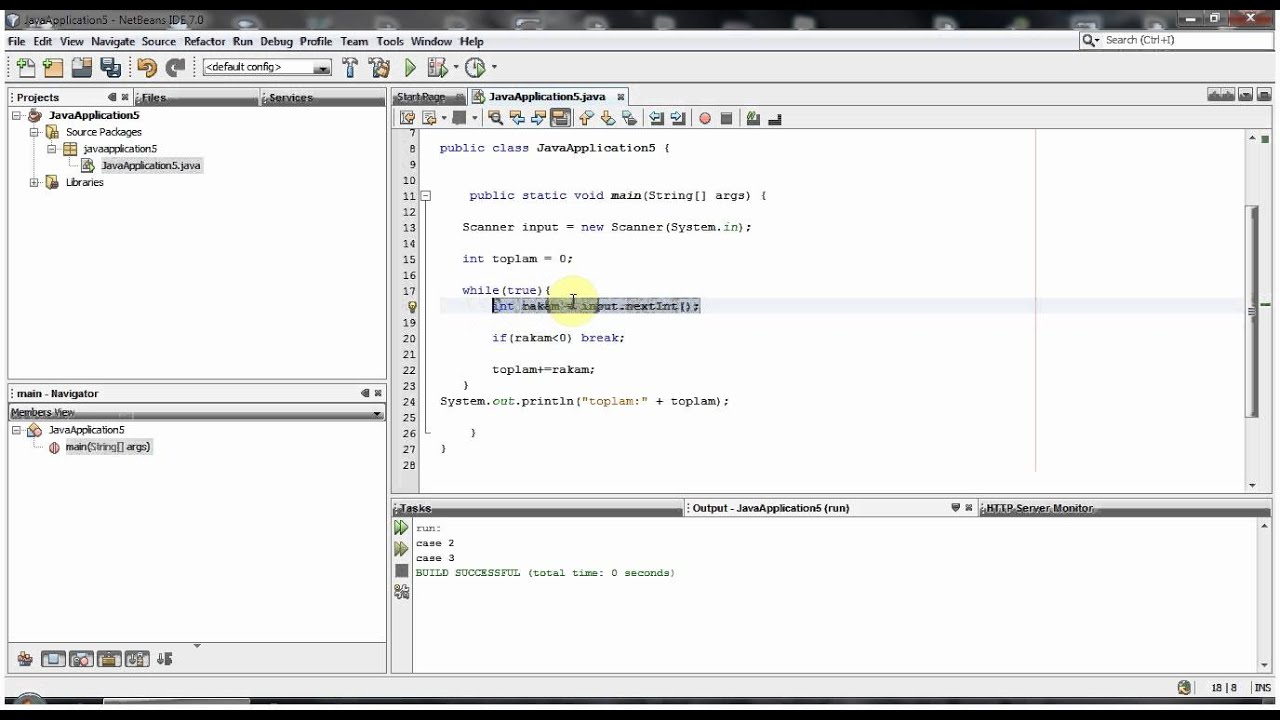Collapse the JavaApplication5 project node
The width and height of the screenshot is (1280, 720).
click(18, 115)
